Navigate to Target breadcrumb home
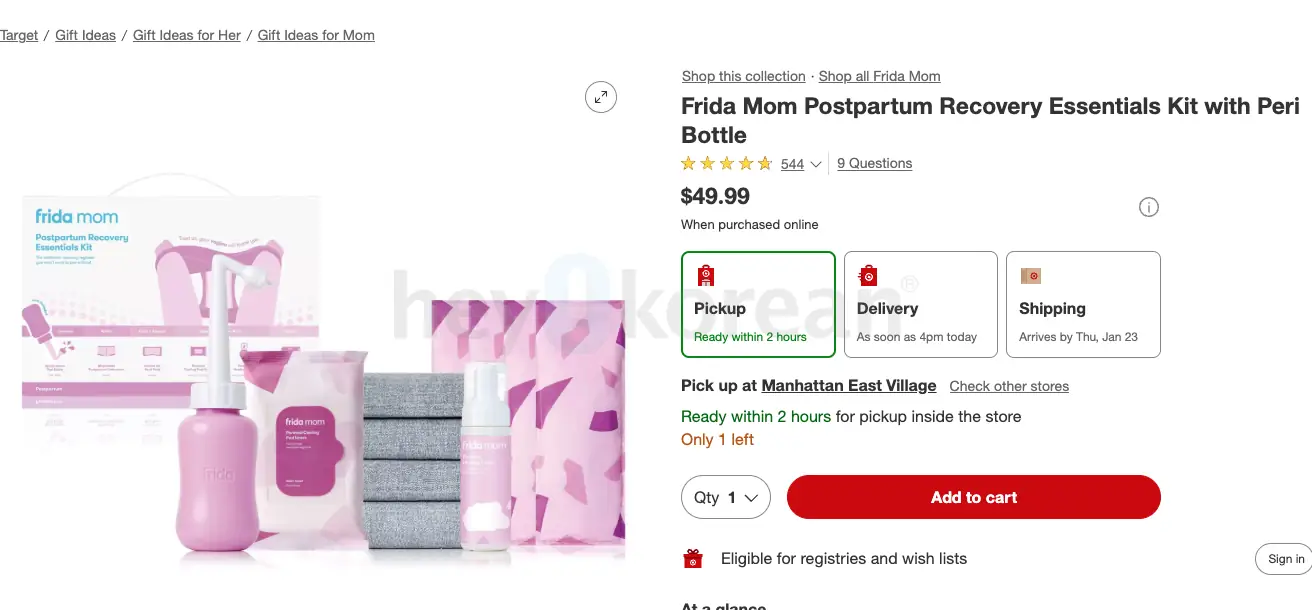The width and height of the screenshot is (1312, 610). click(19, 35)
